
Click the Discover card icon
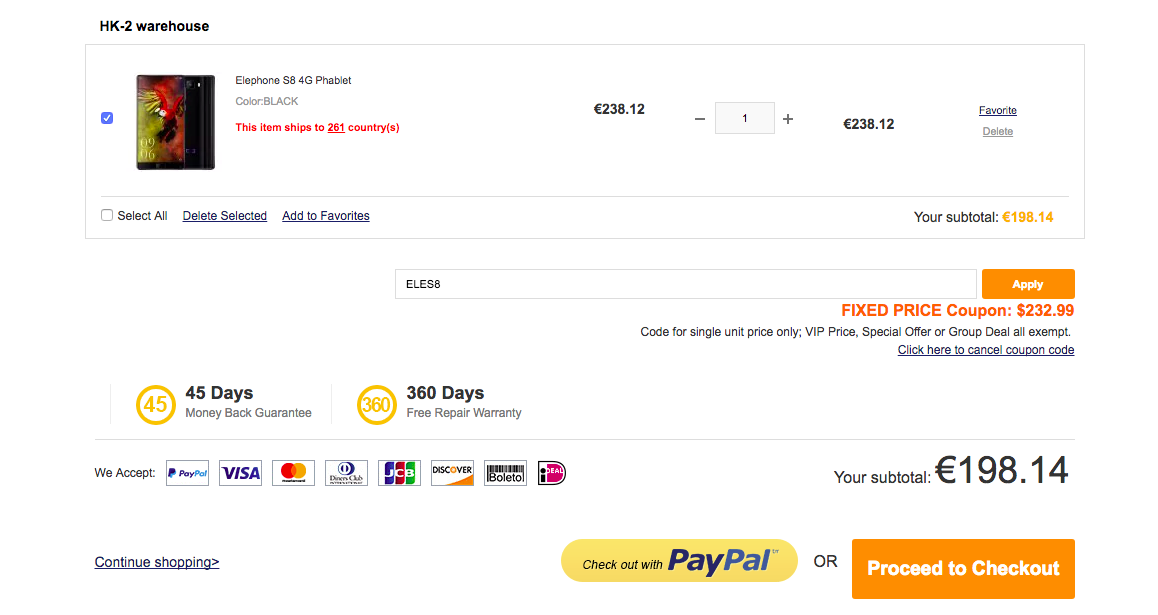click(x=452, y=473)
